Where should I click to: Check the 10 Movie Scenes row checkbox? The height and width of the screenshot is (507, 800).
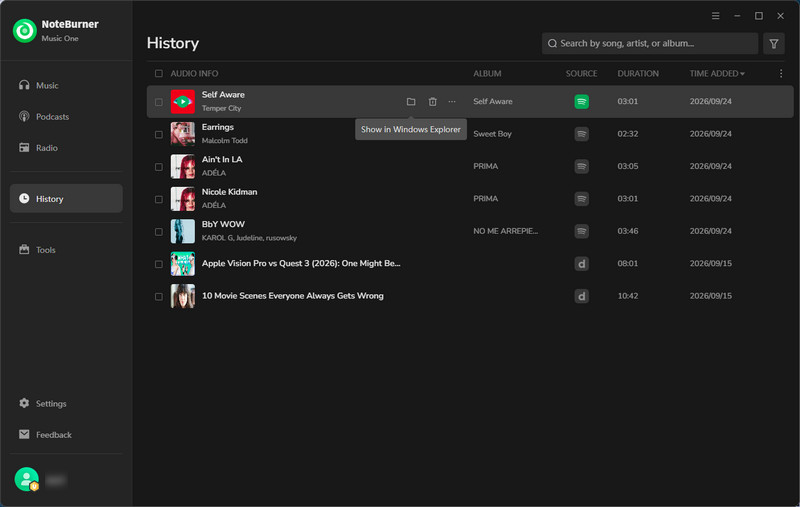[159, 296]
